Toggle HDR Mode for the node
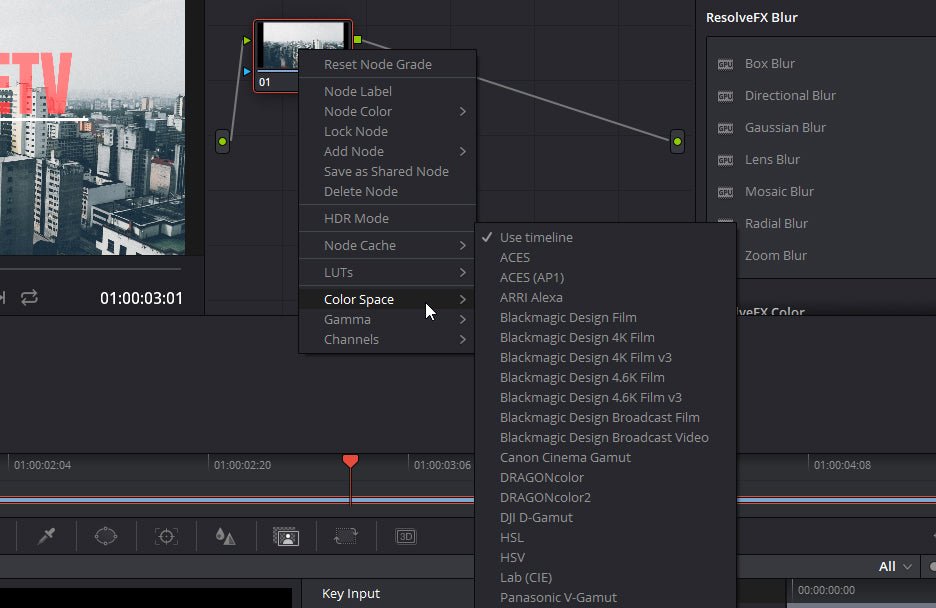 pos(387,218)
